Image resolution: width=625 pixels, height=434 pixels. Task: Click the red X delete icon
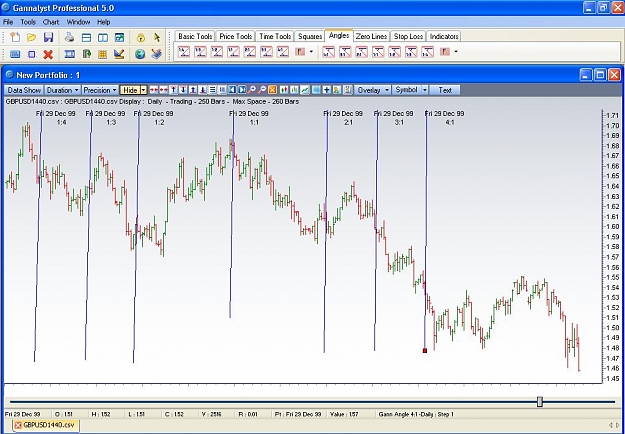coord(48,54)
